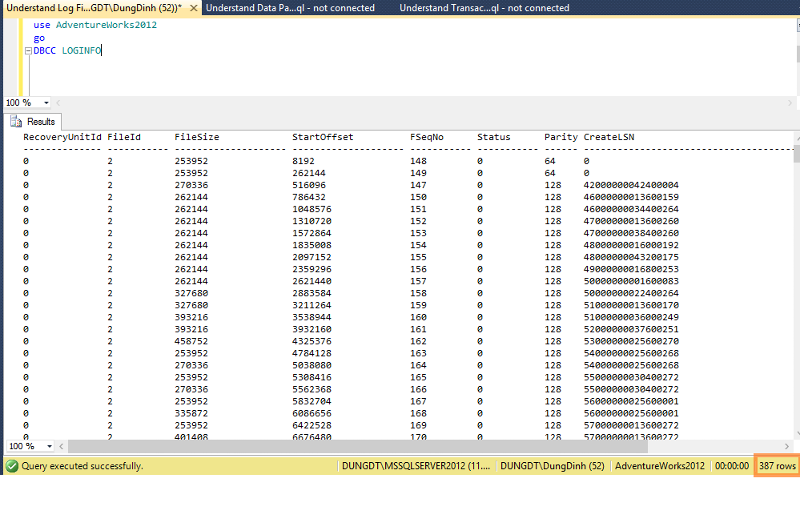Click DUNGDT\DungDinh (52) login status entry
800x514 pixels.
click(x=552, y=466)
